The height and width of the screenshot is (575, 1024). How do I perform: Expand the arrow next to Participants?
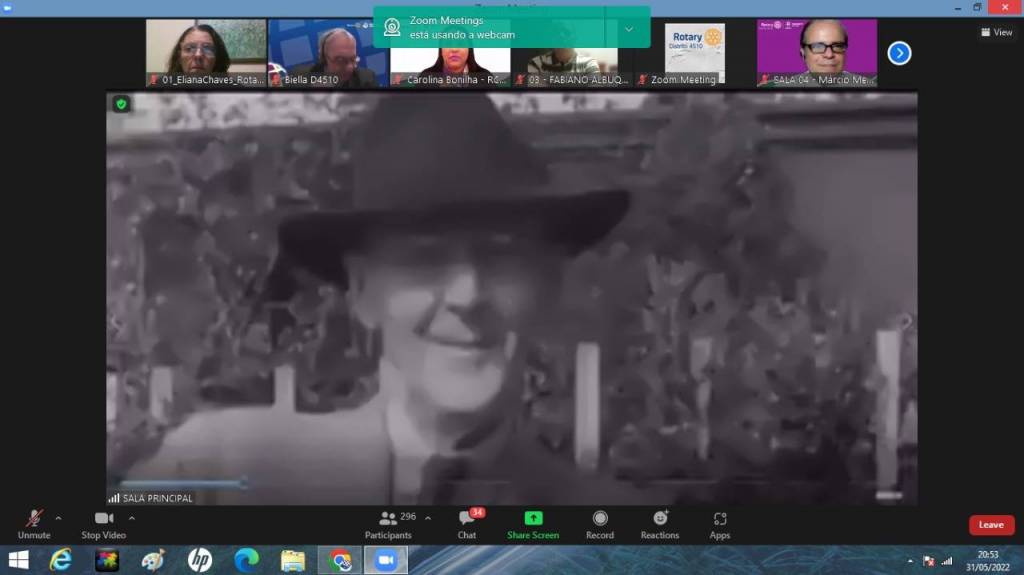428,518
